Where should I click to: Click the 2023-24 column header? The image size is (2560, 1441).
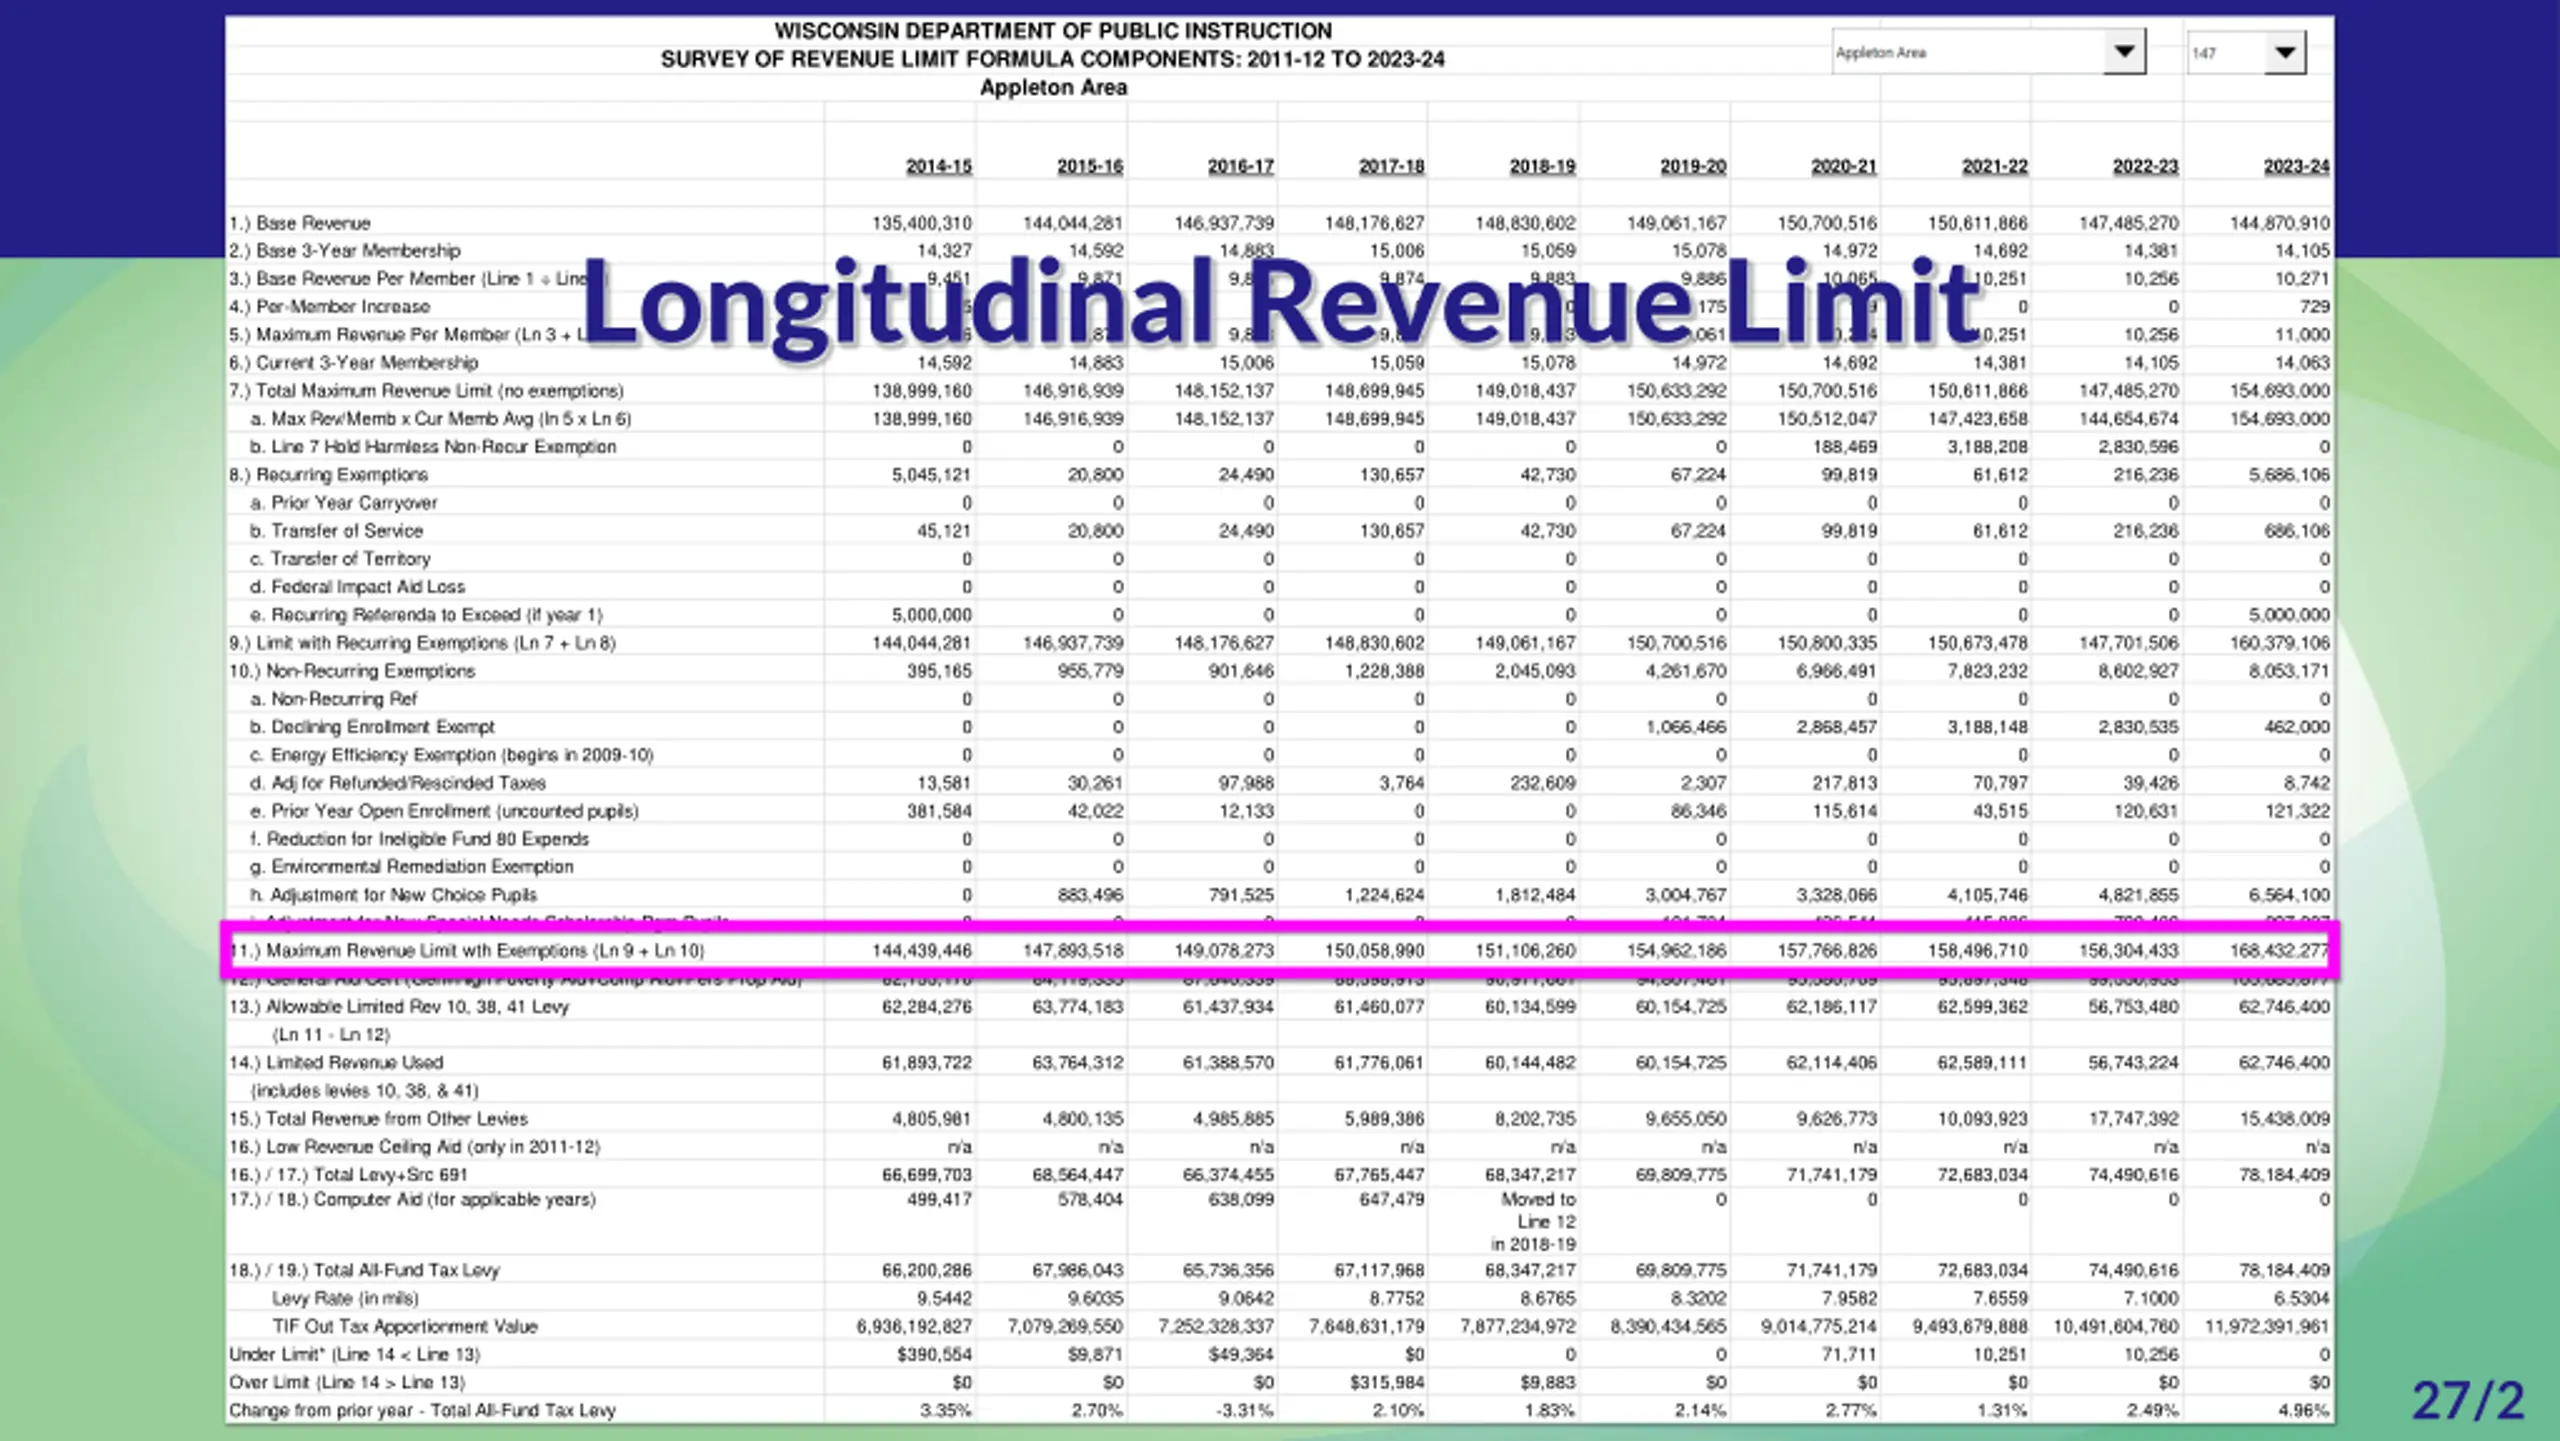pos(2296,166)
